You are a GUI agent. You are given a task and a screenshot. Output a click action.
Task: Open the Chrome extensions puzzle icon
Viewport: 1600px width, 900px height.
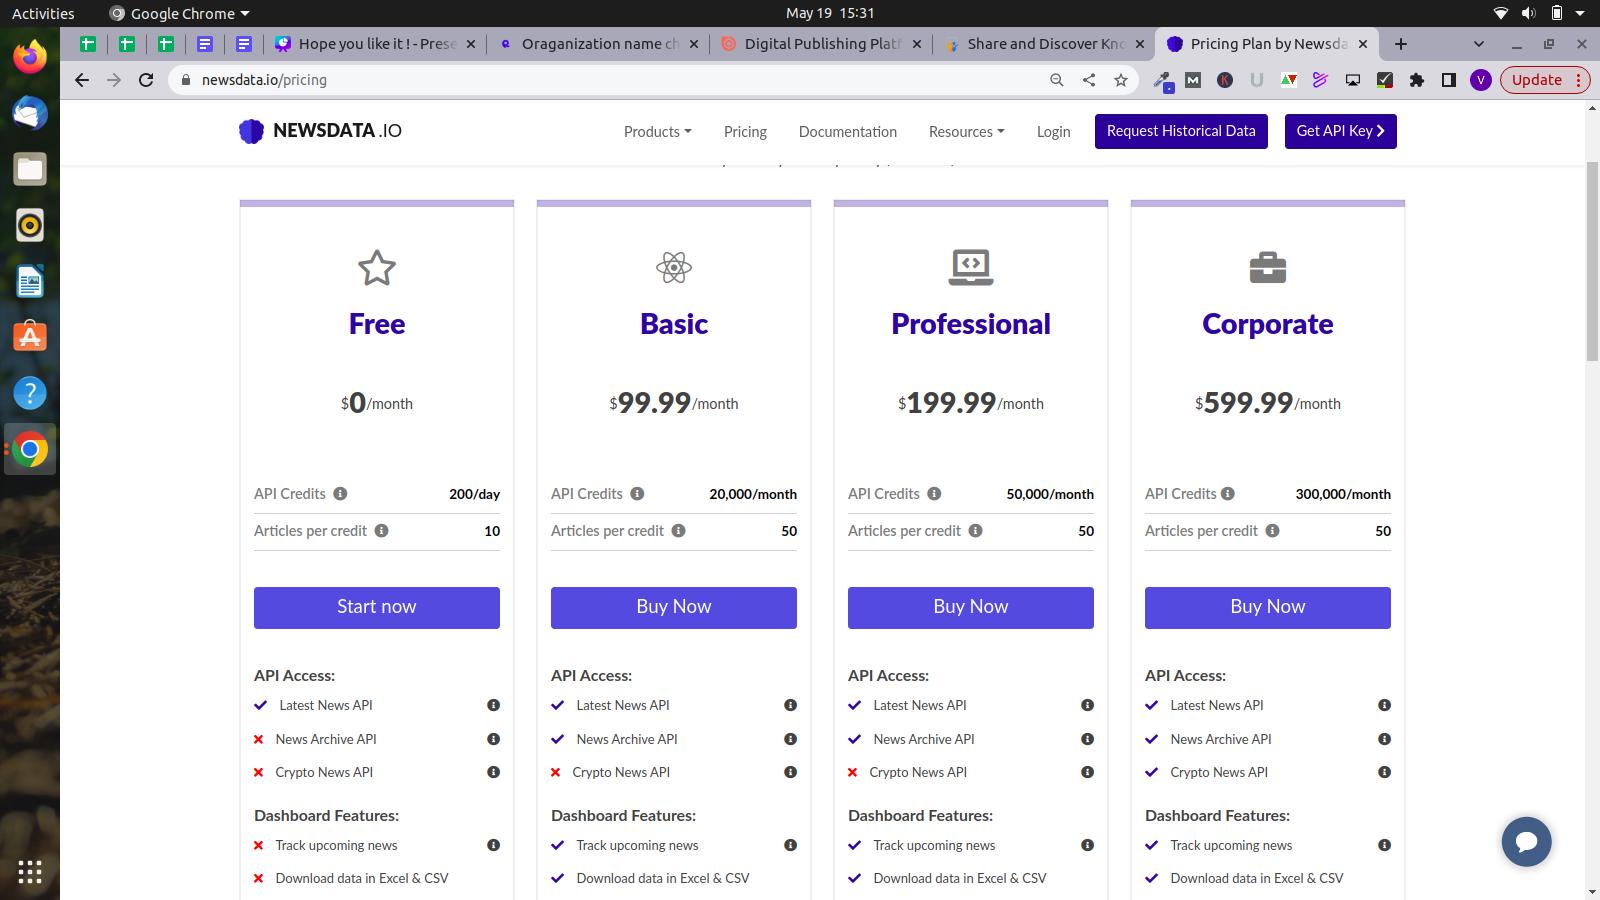(1417, 80)
